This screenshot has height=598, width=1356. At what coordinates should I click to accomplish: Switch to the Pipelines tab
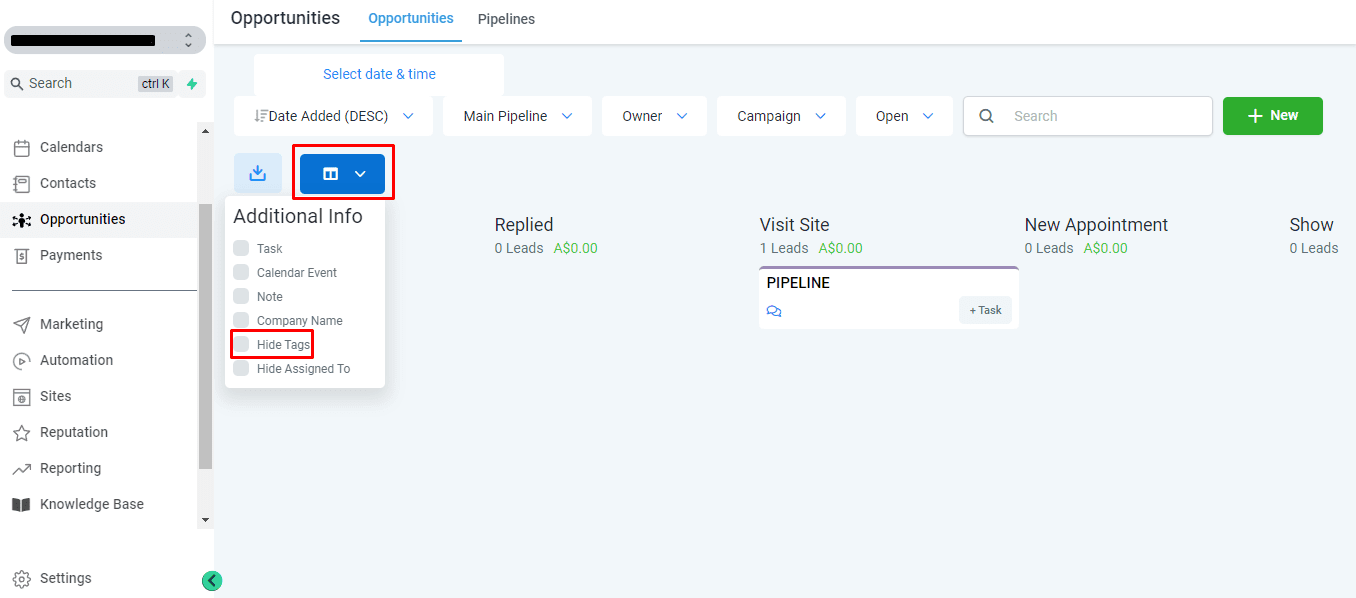pos(506,19)
